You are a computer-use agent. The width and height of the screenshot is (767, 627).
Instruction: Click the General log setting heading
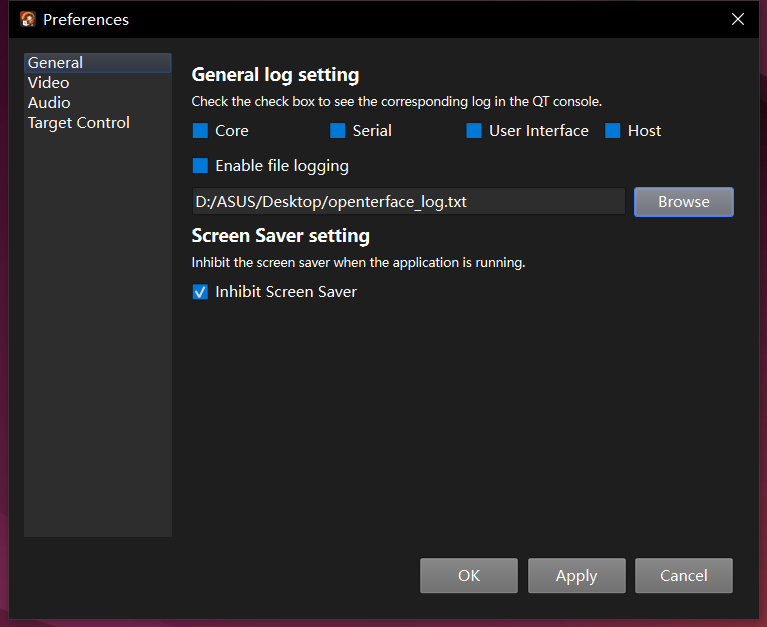point(275,75)
